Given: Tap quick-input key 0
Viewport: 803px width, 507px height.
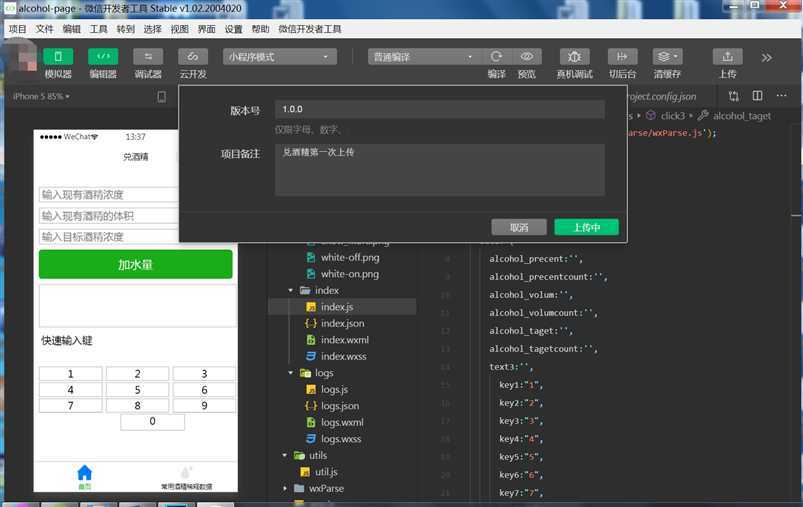Looking at the screenshot, I should 153,421.
